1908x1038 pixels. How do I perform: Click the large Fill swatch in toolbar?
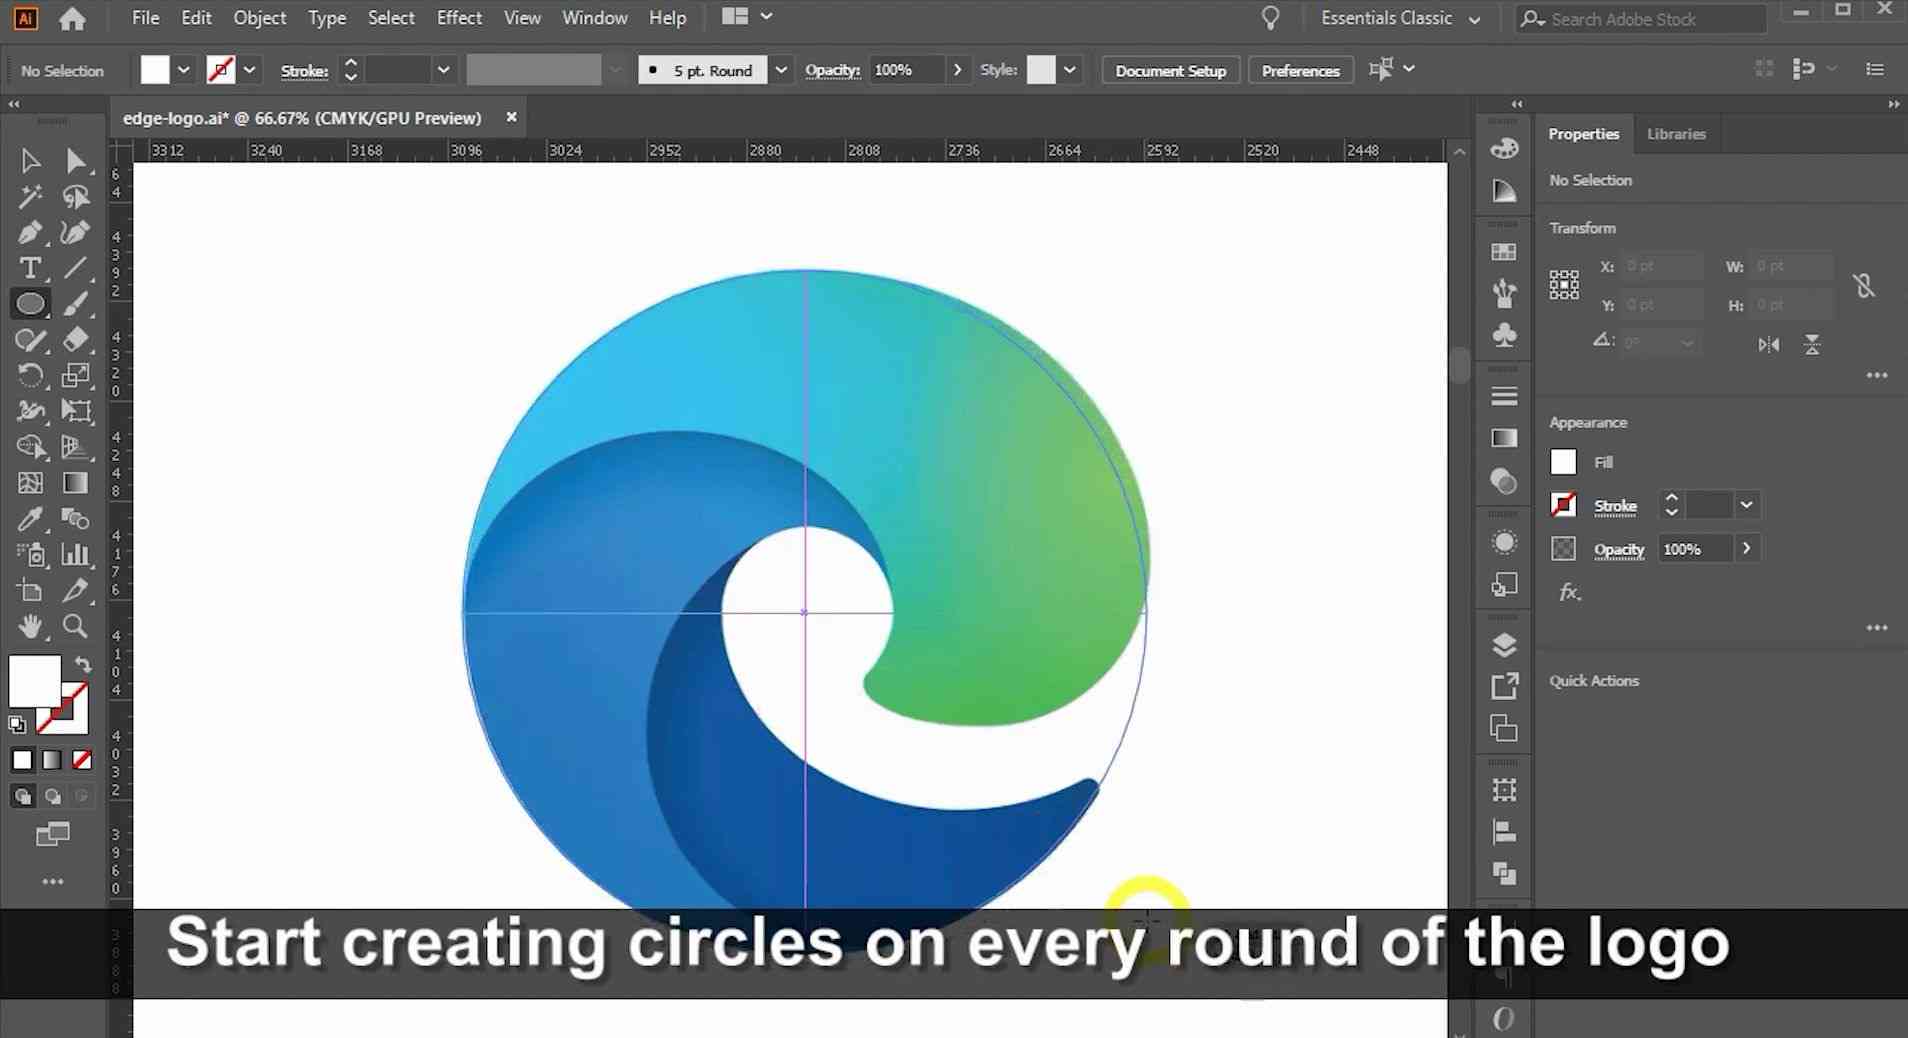click(35, 681)
